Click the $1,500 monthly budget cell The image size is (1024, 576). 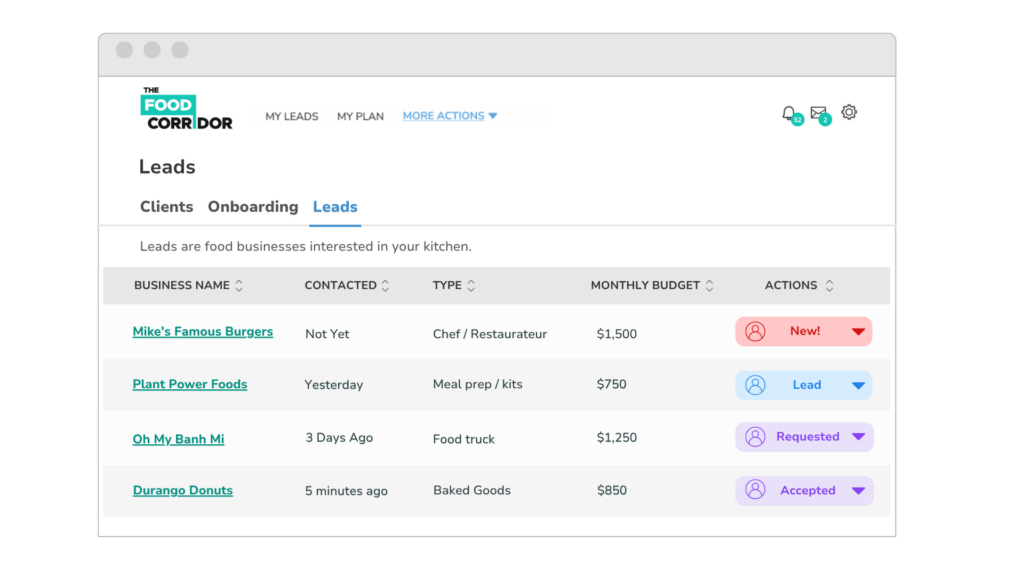click(616, 334)
